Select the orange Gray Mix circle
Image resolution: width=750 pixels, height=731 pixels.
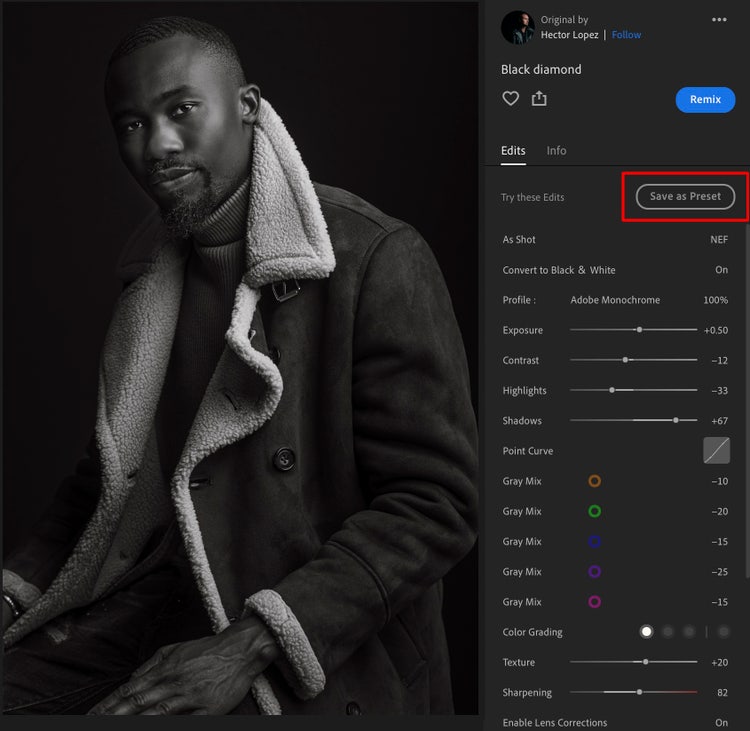coord(595,481)
